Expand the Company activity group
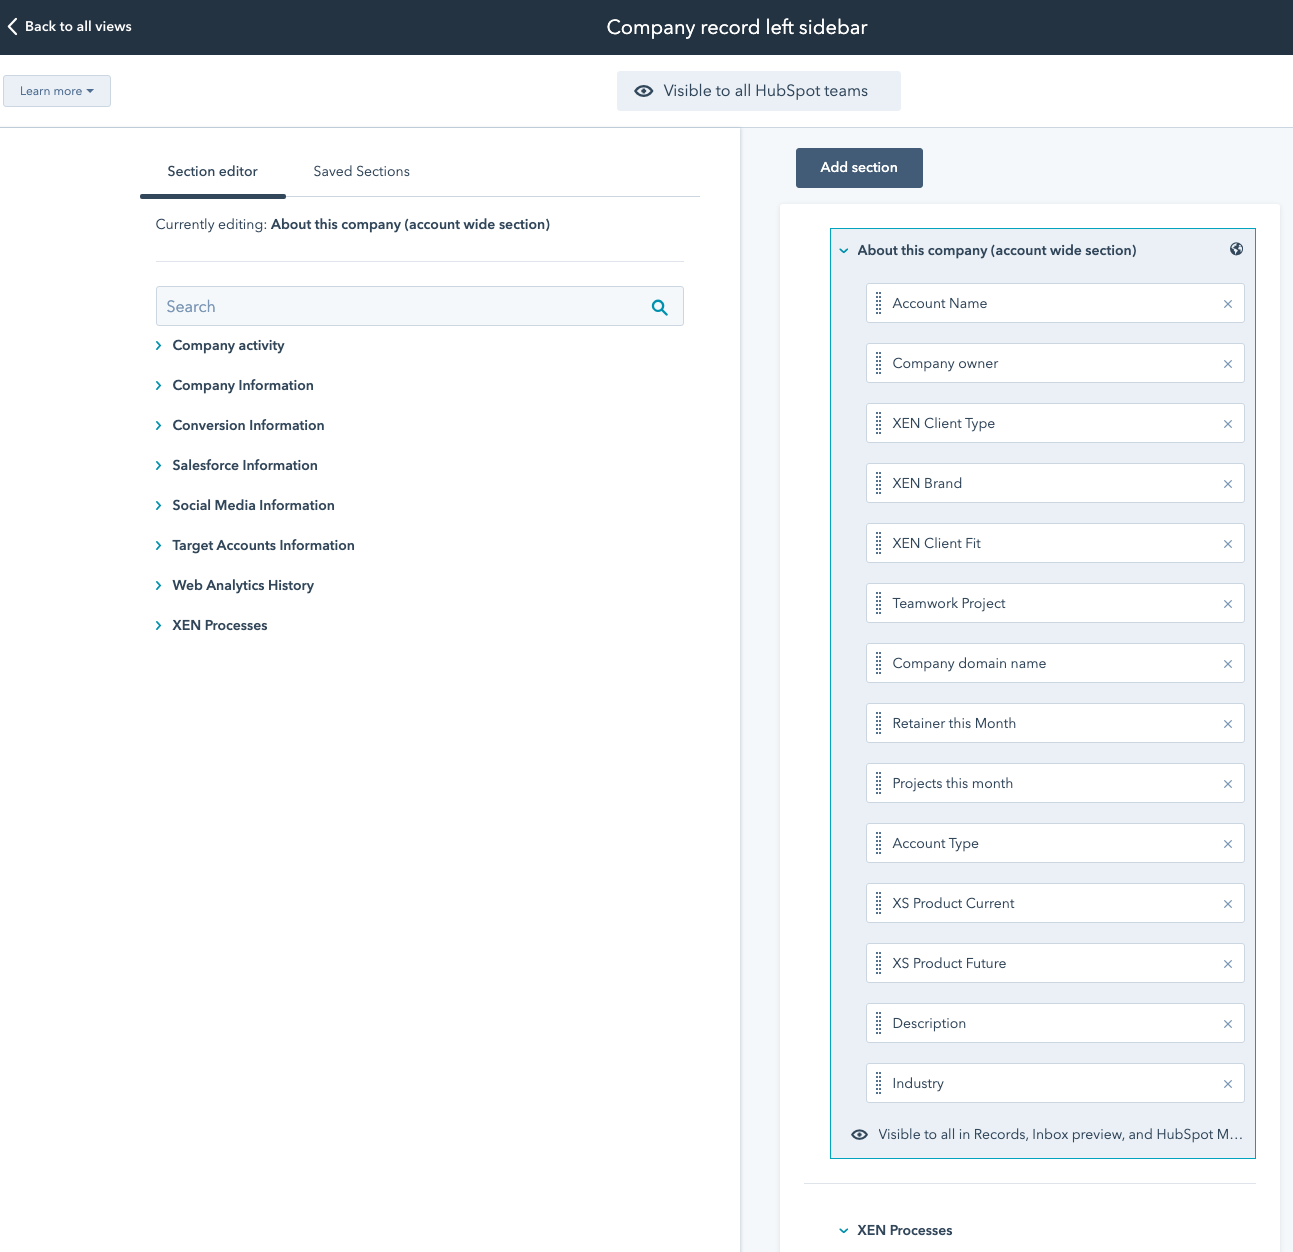Viewport: 1293px width, 1252px height. pos(158,346)
